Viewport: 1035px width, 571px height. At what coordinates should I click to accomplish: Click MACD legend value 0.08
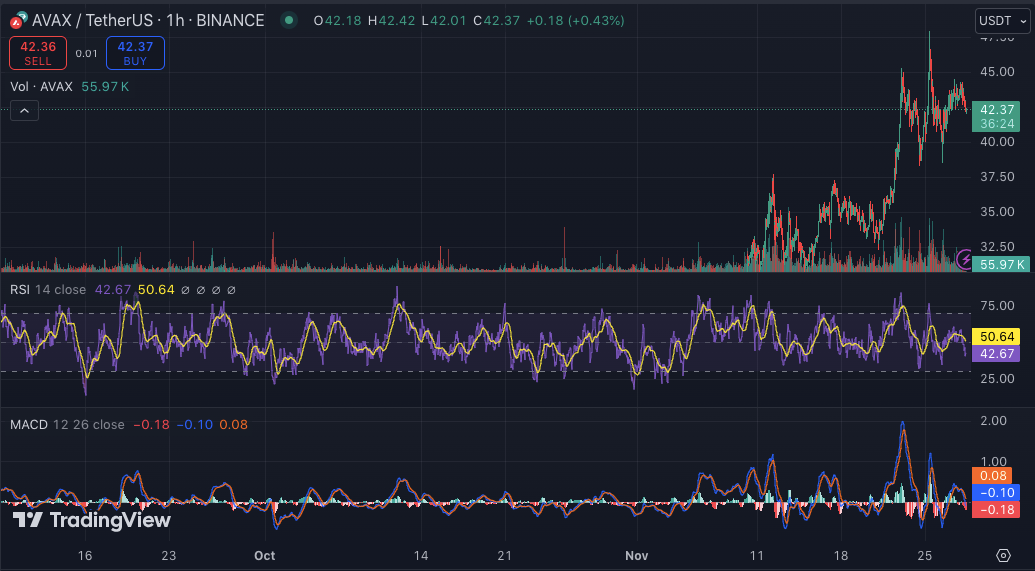coord(233,424)
